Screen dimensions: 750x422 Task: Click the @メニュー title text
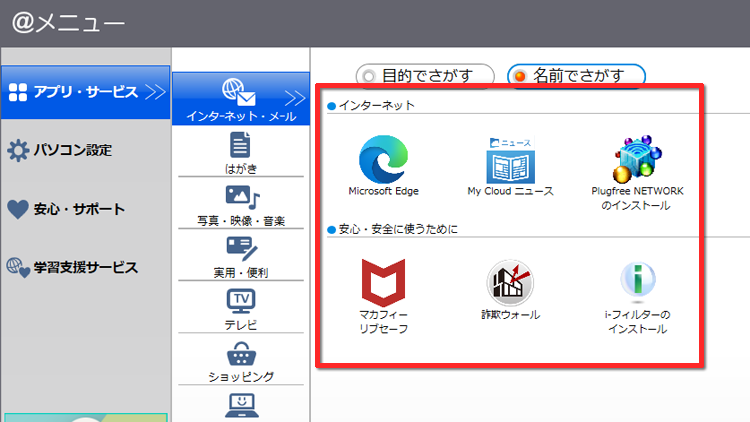68,23
